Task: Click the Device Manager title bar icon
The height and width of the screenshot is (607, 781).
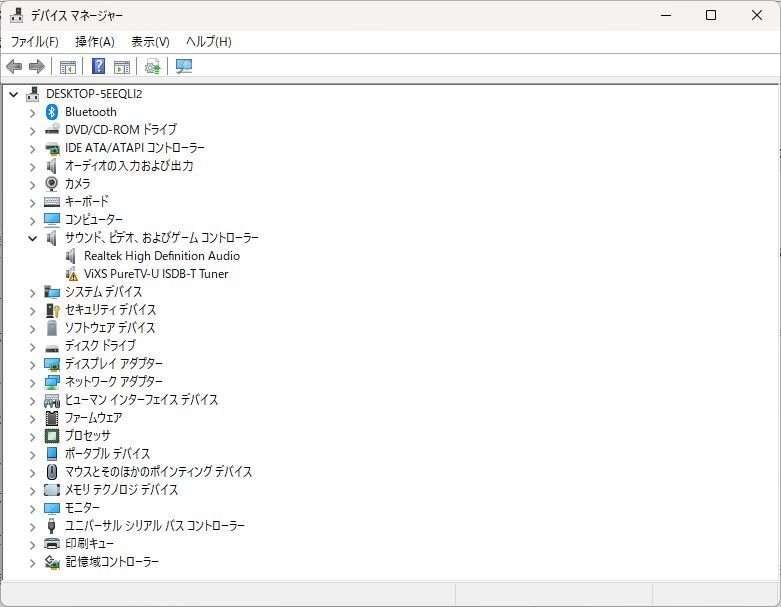Action: point(16,15)
